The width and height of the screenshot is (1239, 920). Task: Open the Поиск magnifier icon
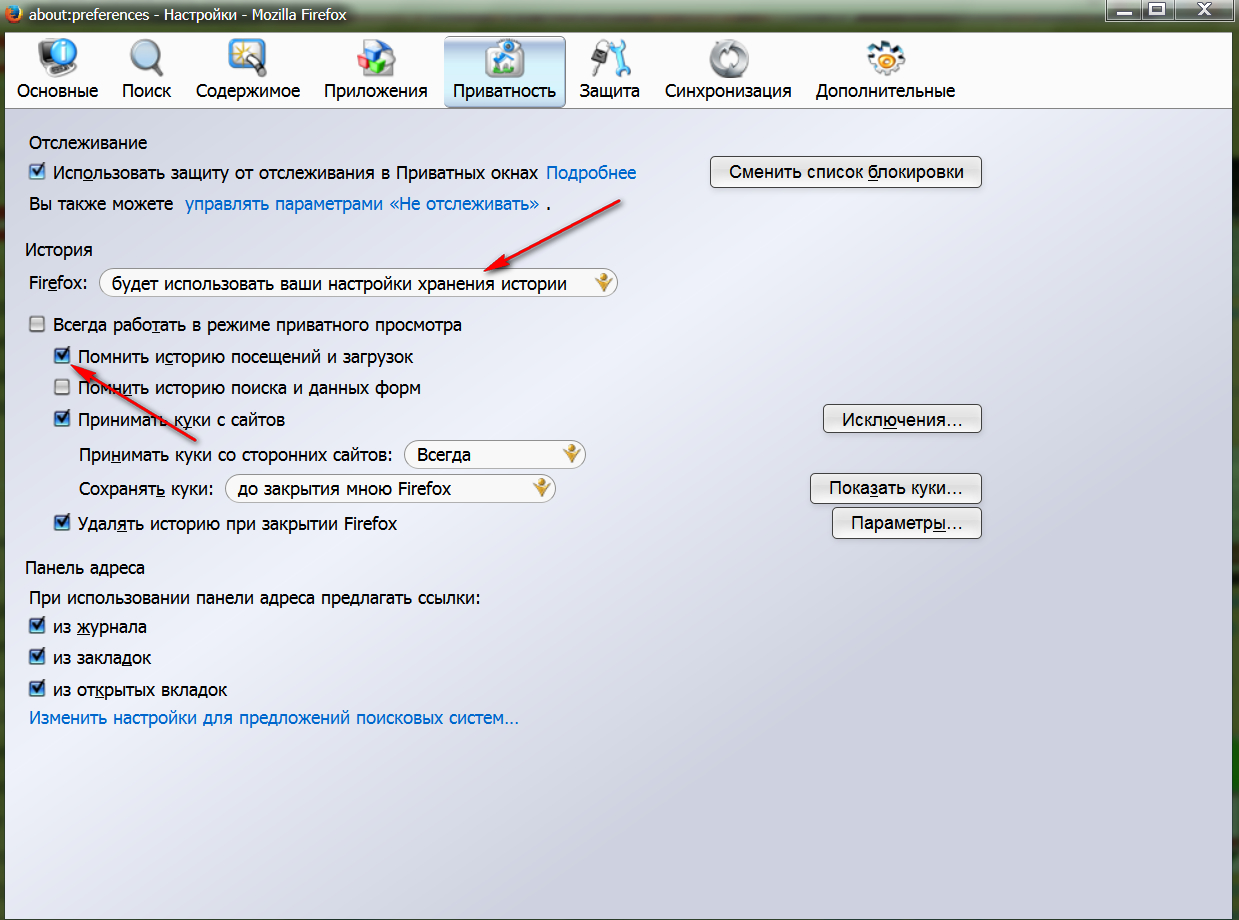(x=146, y=58)
